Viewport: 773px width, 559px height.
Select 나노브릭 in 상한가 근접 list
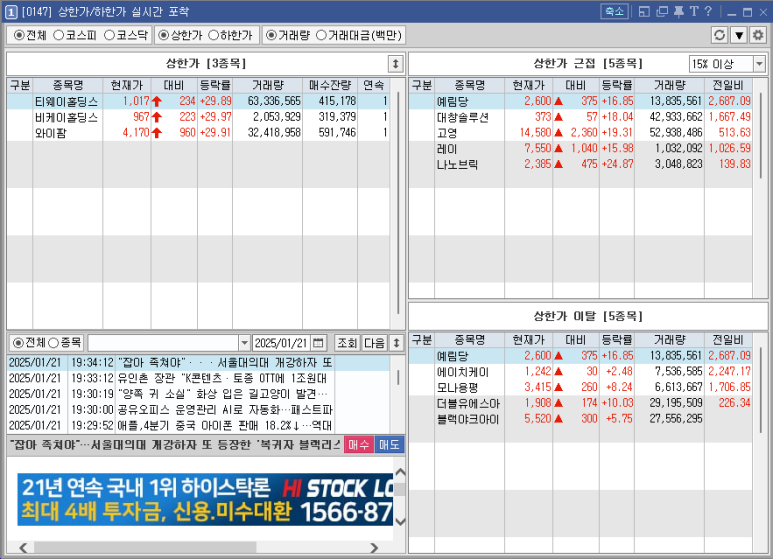(581, 164)
